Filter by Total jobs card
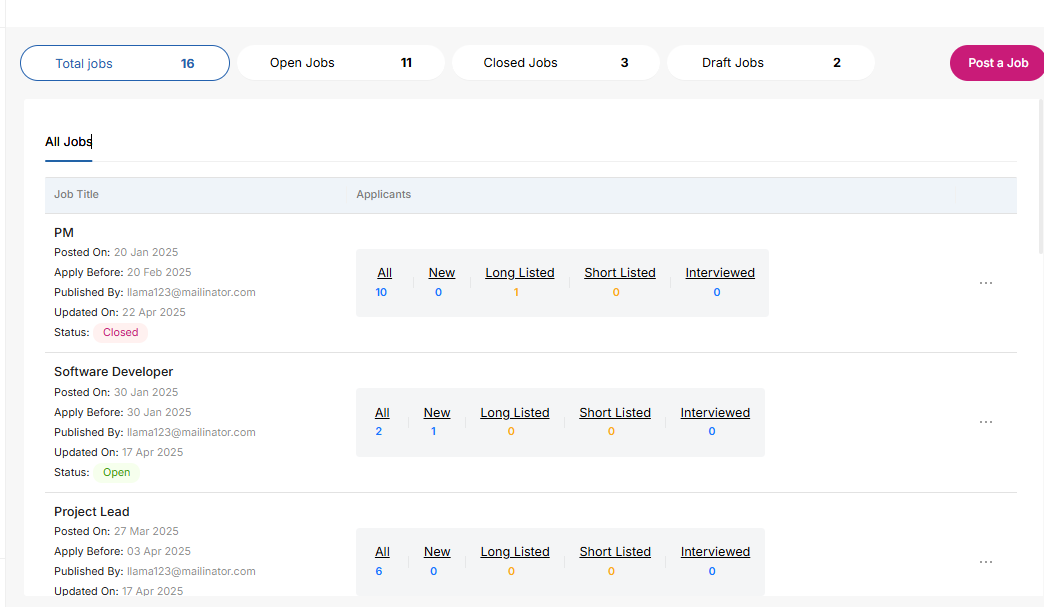The image size is (1044, 607). [125, 63]
